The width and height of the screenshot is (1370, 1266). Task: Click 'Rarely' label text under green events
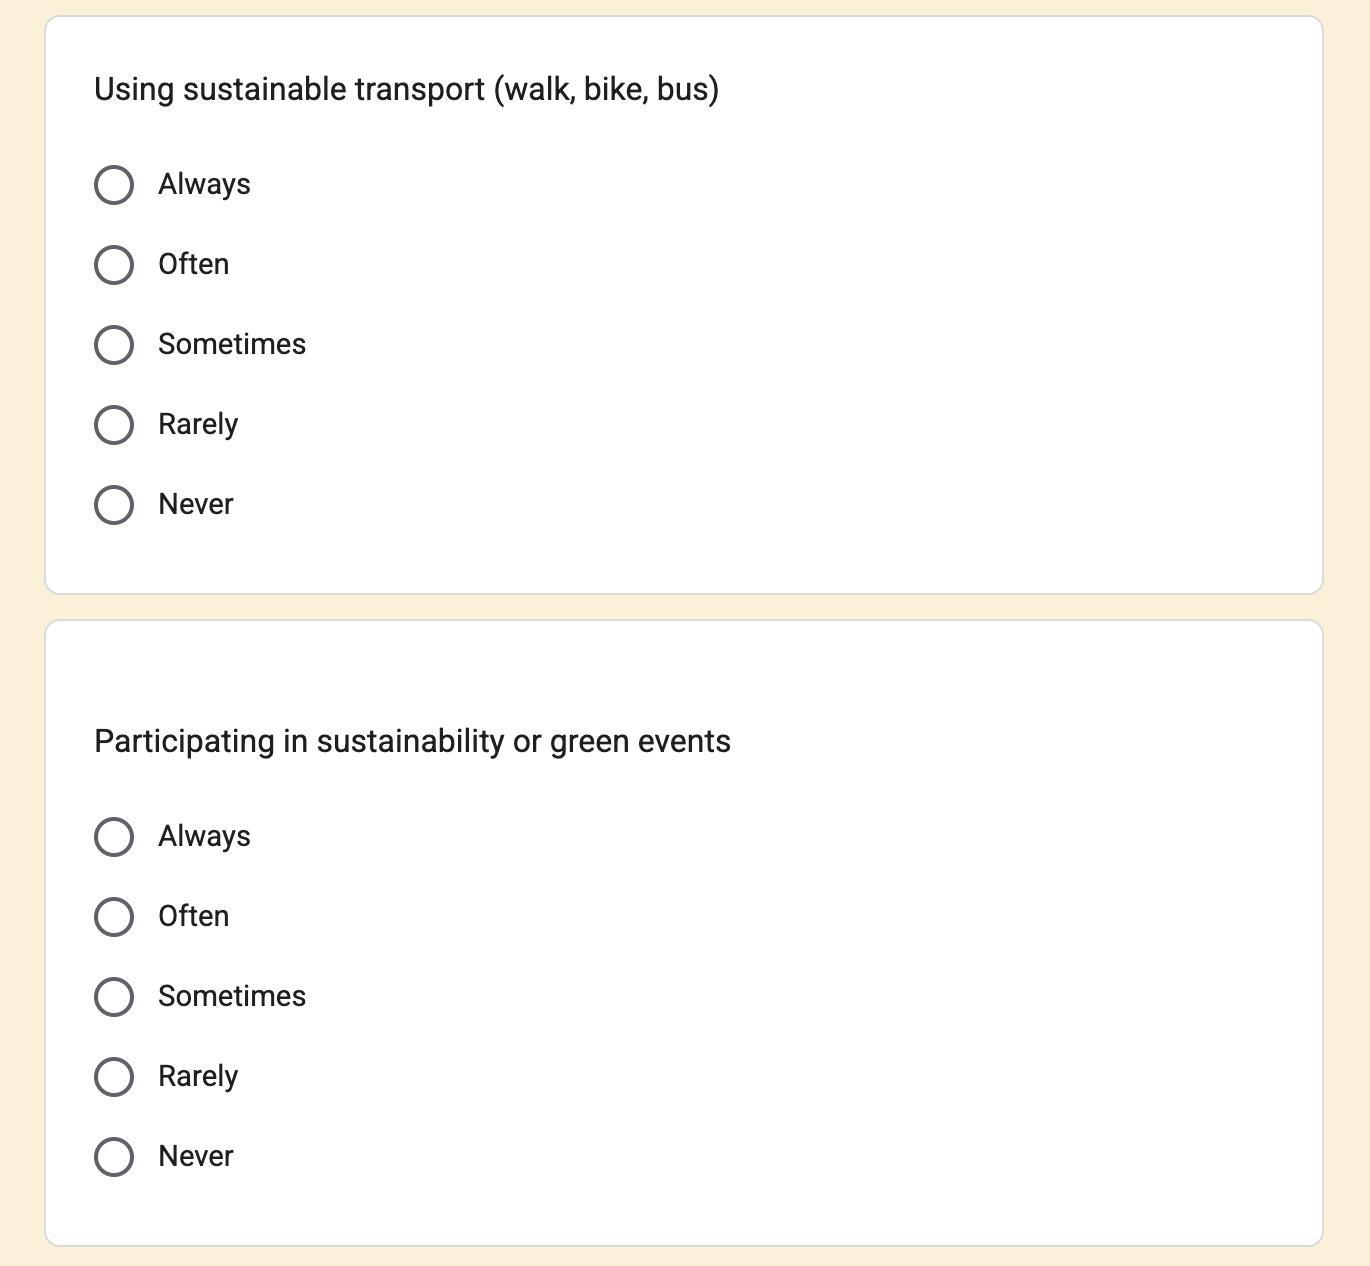[x=198, y=1077]
